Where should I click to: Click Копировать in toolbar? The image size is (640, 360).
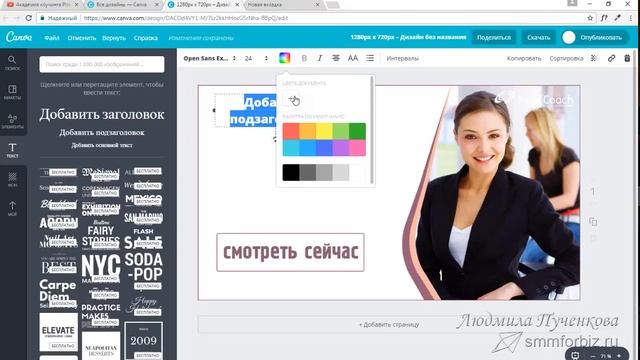[524, 58]
